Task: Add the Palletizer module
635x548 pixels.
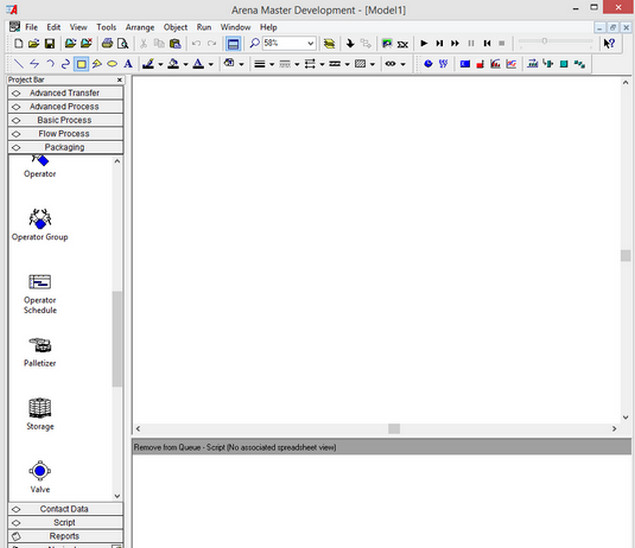Action: click(40, 352)
